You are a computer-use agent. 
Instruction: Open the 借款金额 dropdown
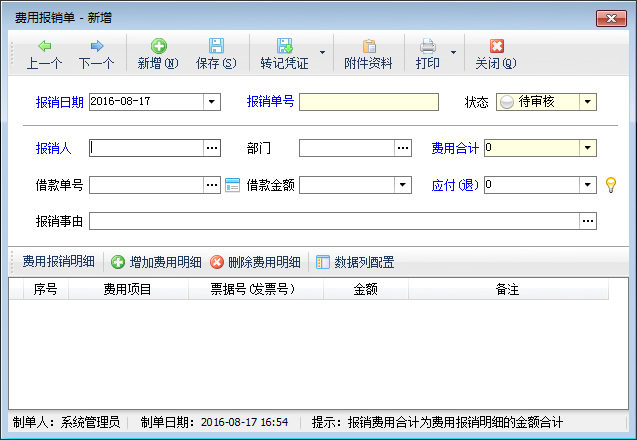[403, 185]
